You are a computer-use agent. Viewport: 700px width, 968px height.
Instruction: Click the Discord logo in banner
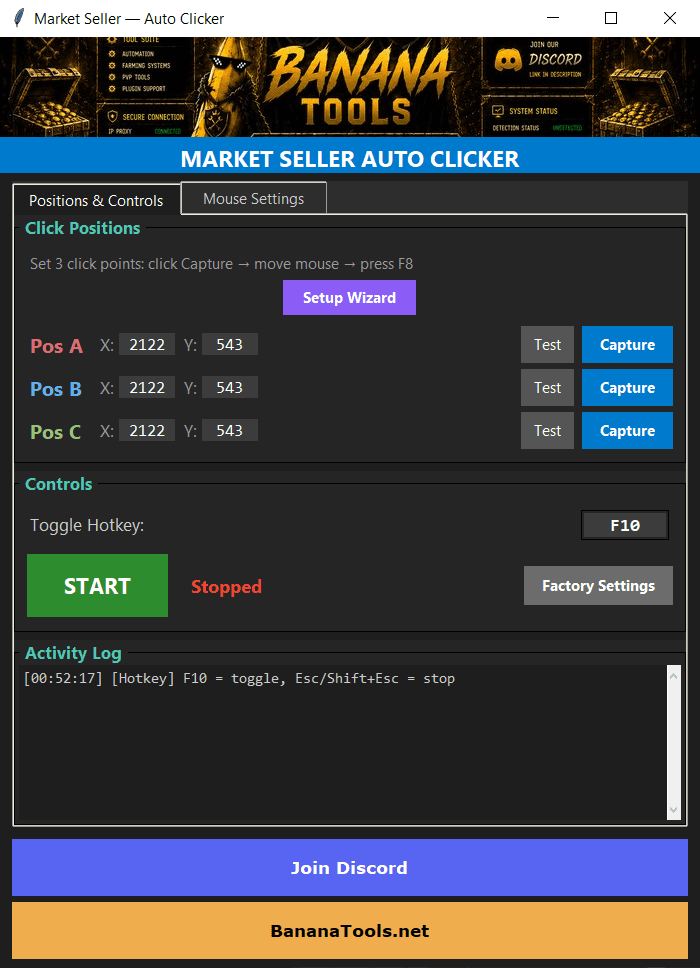(508, 60)
